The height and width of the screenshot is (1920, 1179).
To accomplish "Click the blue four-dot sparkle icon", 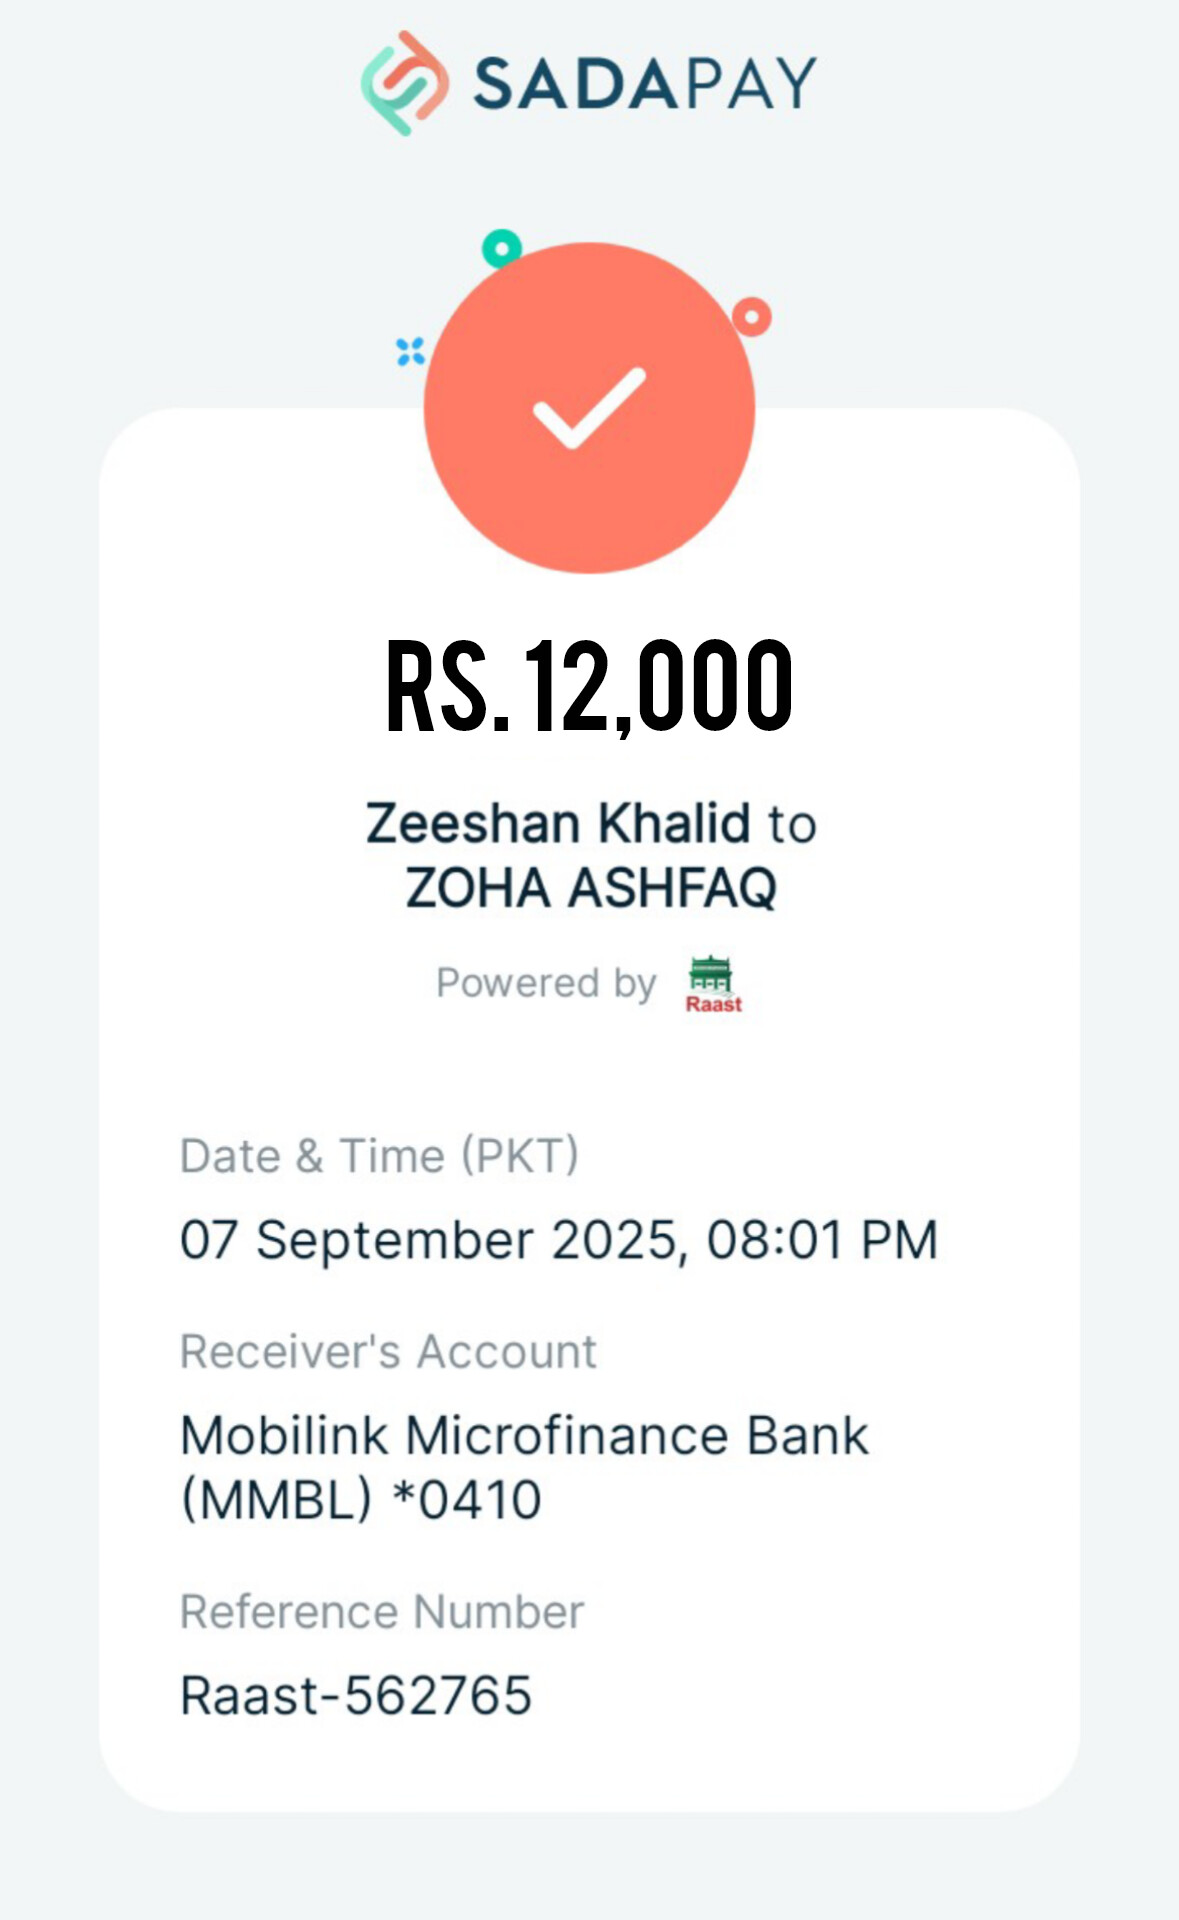I will click(410, 352).
